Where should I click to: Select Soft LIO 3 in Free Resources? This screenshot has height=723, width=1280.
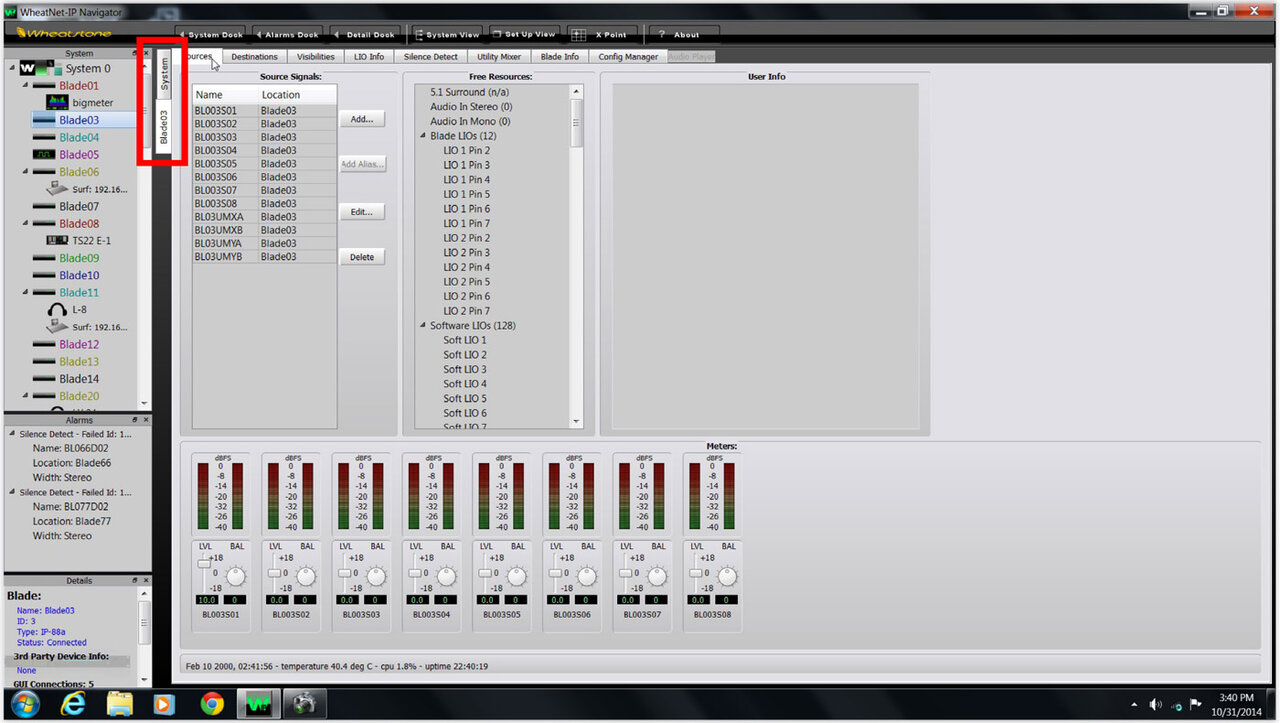coord(465,369)
